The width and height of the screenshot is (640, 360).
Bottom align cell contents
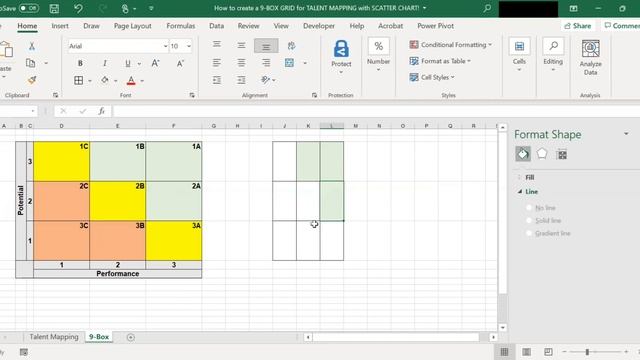(x=266, y=46)
